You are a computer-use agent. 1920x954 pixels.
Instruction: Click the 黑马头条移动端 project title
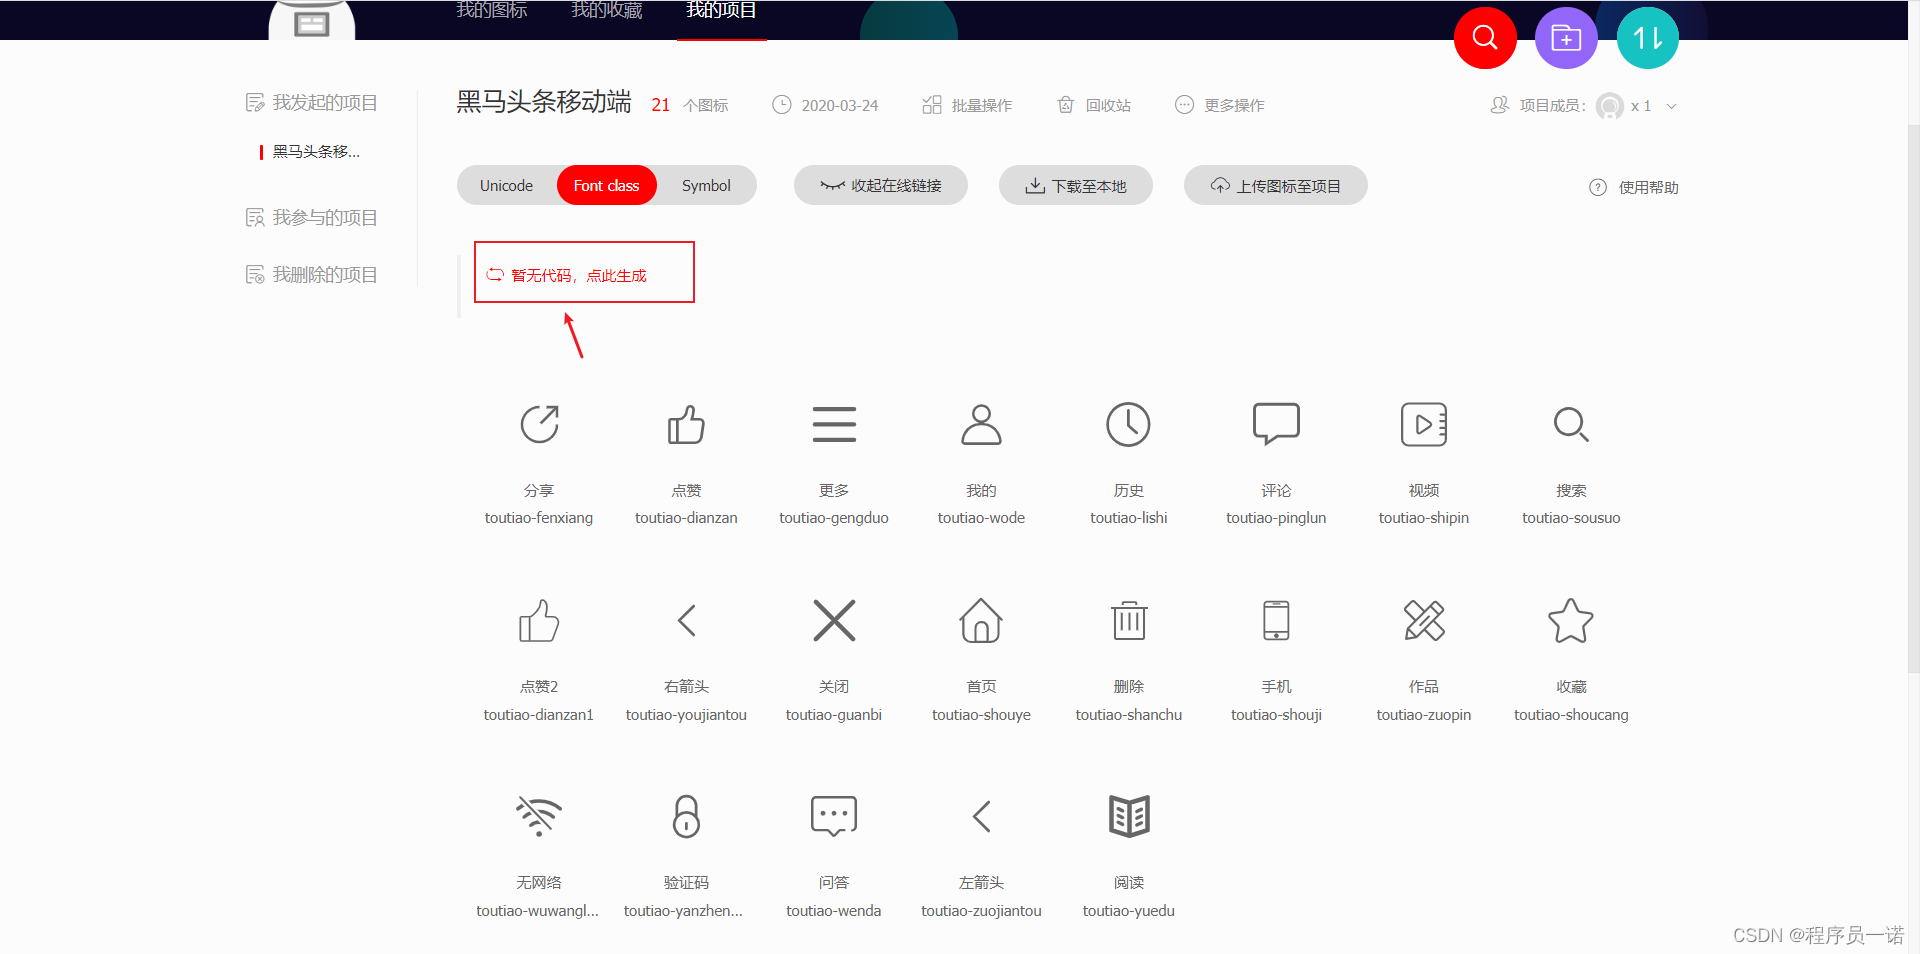pyautogui.click(x=544, y=102)
